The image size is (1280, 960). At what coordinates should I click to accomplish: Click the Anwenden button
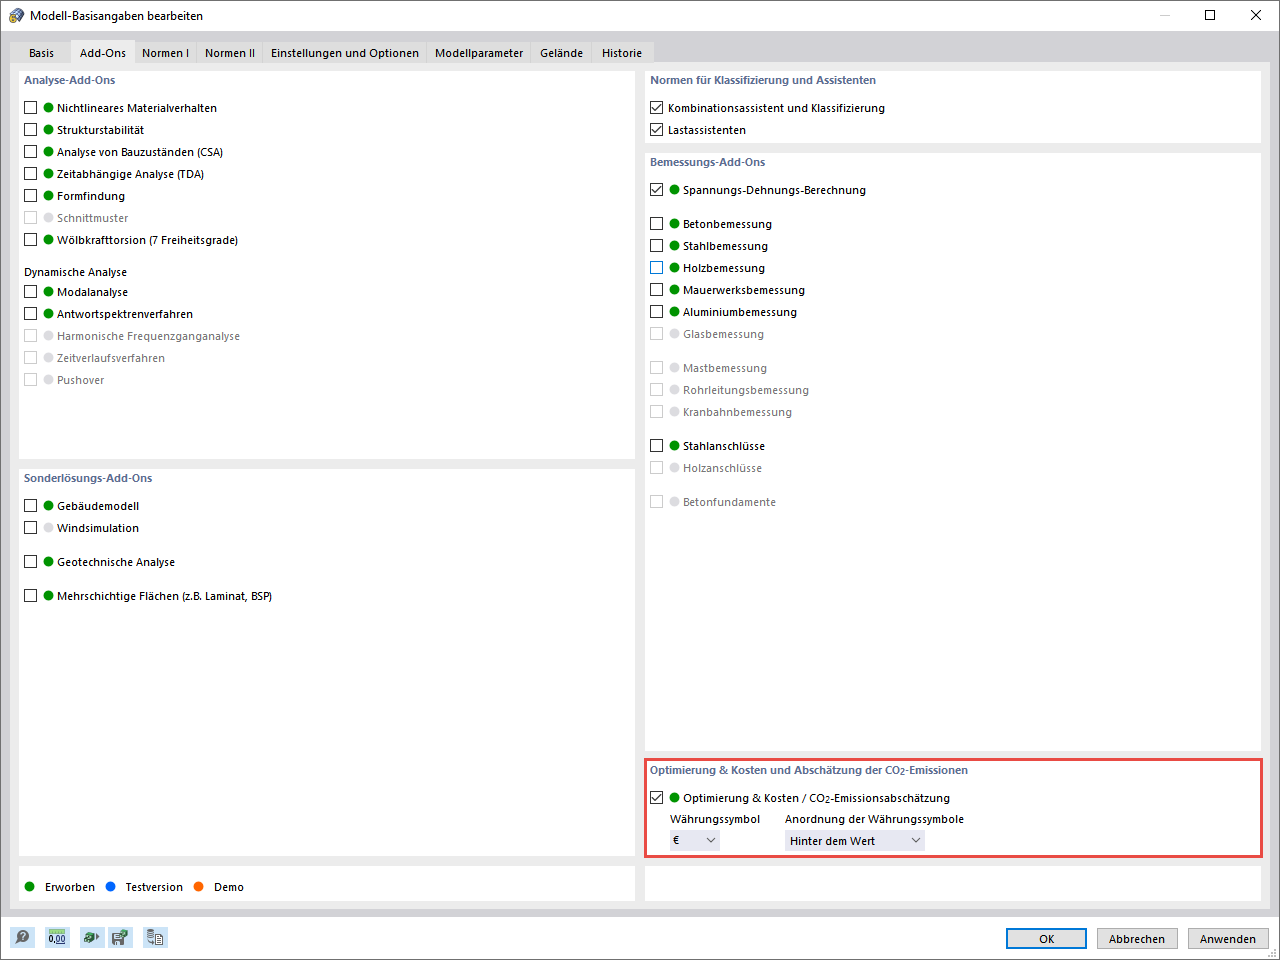pyautogui.click(x=1228, y=938)
